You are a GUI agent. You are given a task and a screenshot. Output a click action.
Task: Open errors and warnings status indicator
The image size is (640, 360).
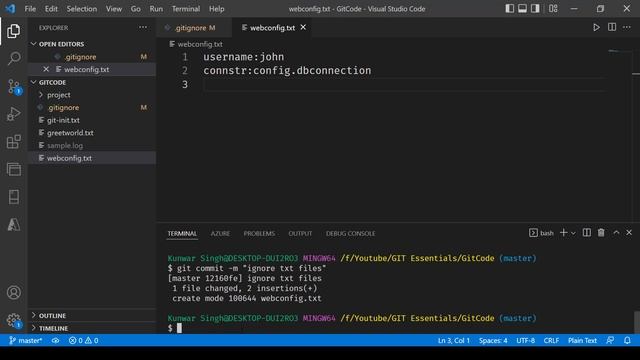pyautogui.click(x=83, y=340)
